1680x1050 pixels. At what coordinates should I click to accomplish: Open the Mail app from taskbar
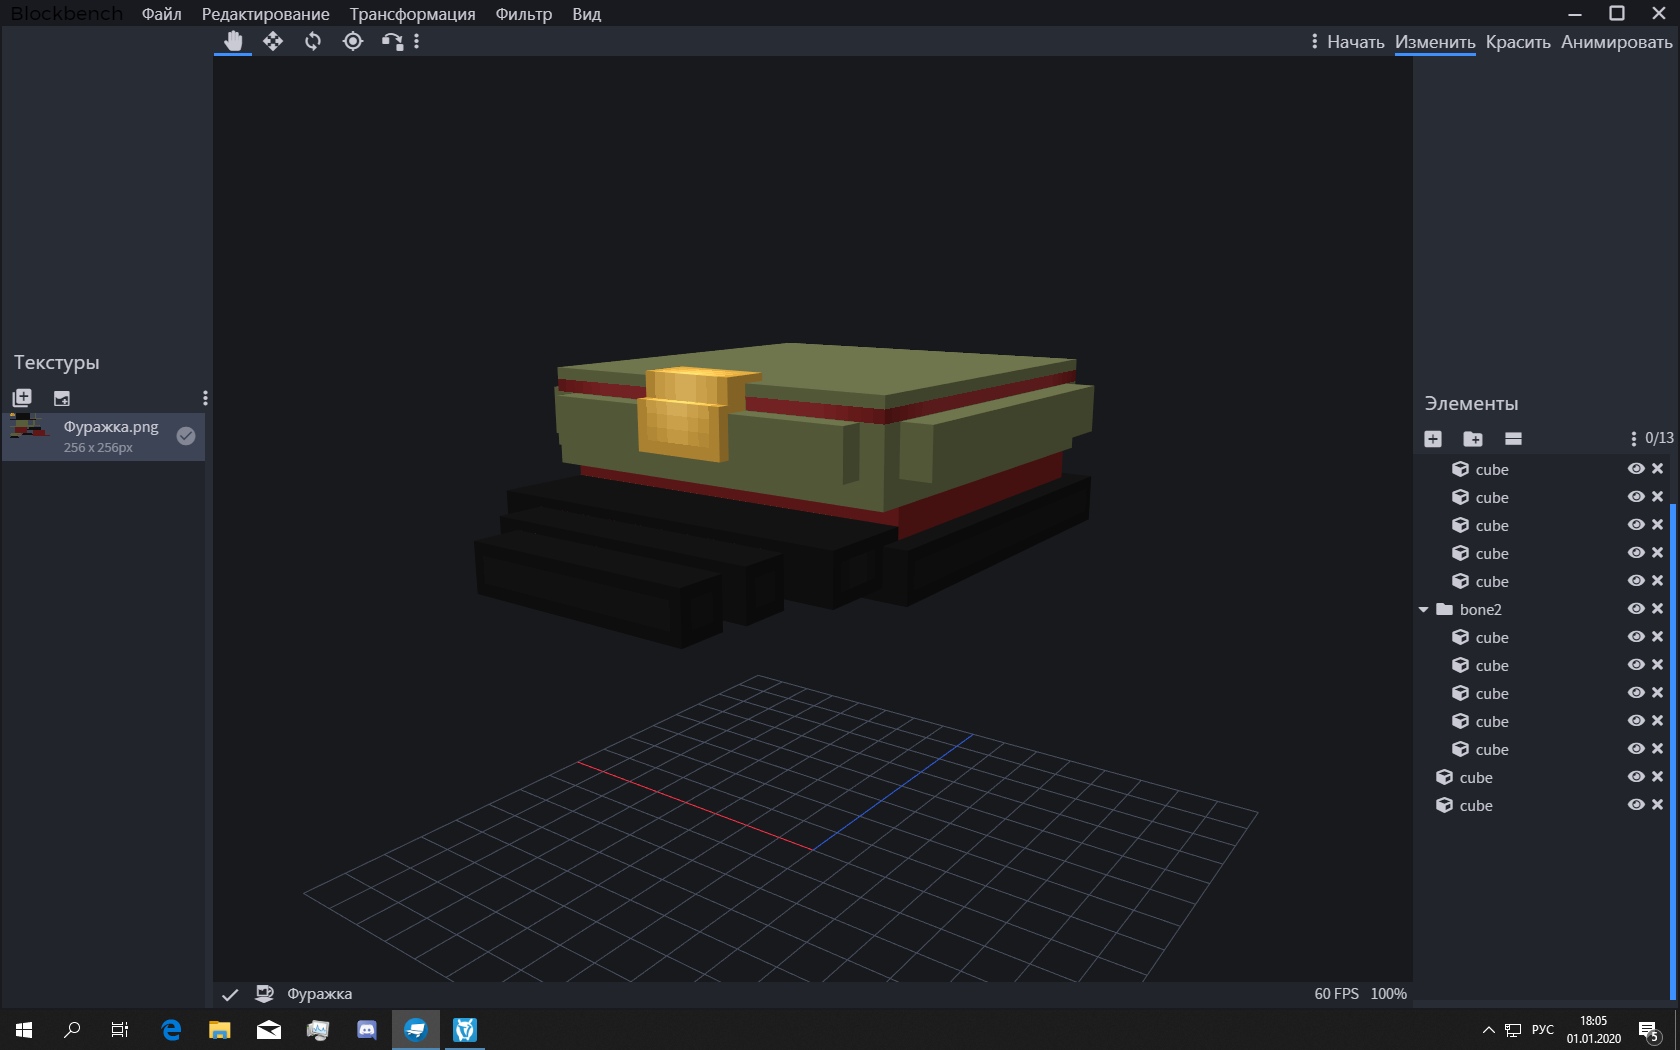pyautogui.click(x=269, y=1030)
